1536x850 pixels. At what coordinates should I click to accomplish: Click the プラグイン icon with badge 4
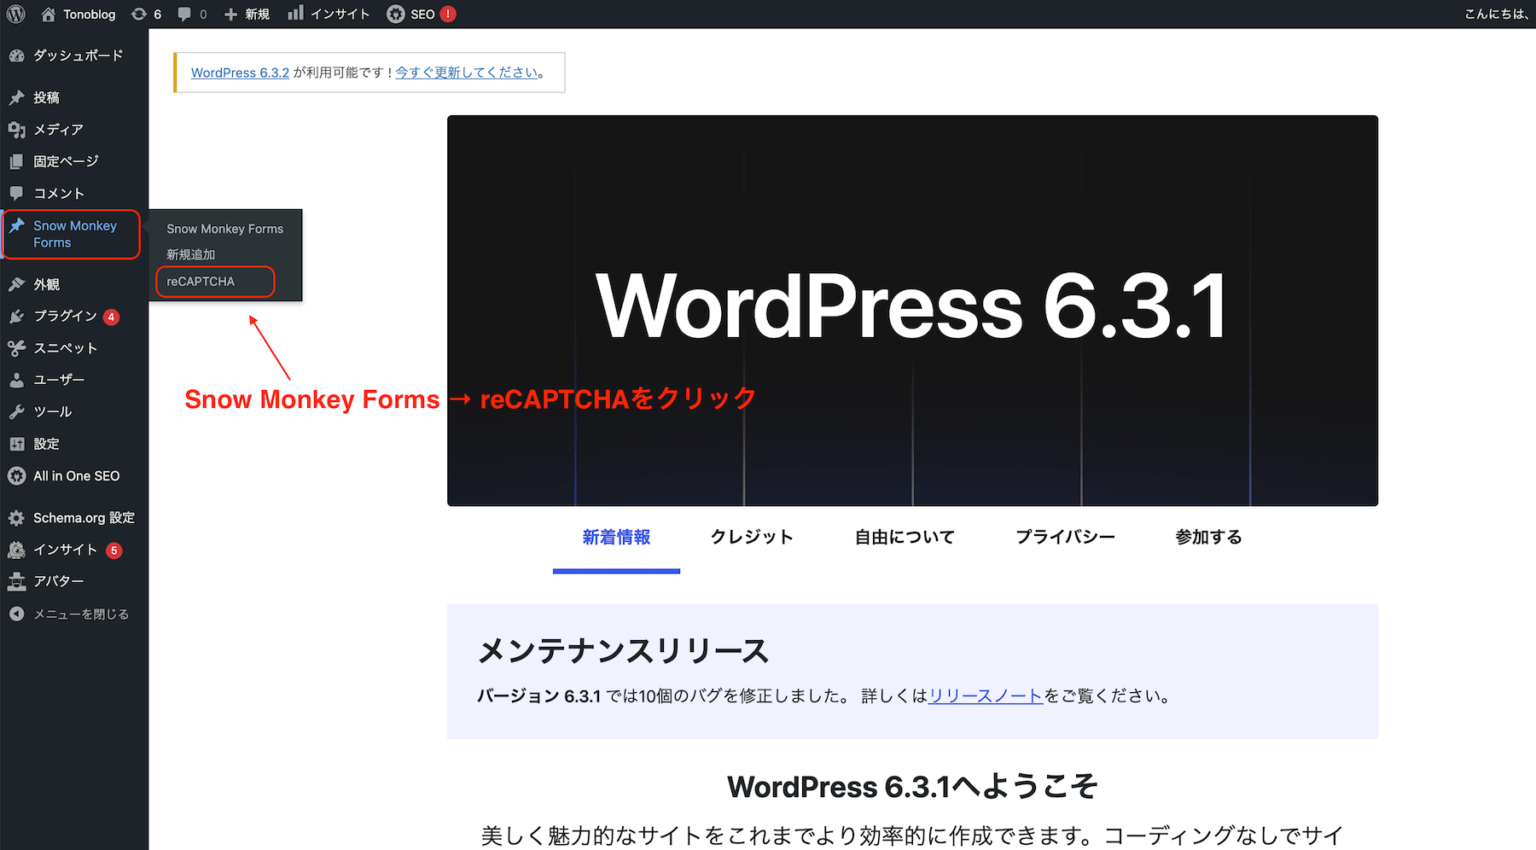(x=16, y=315)
